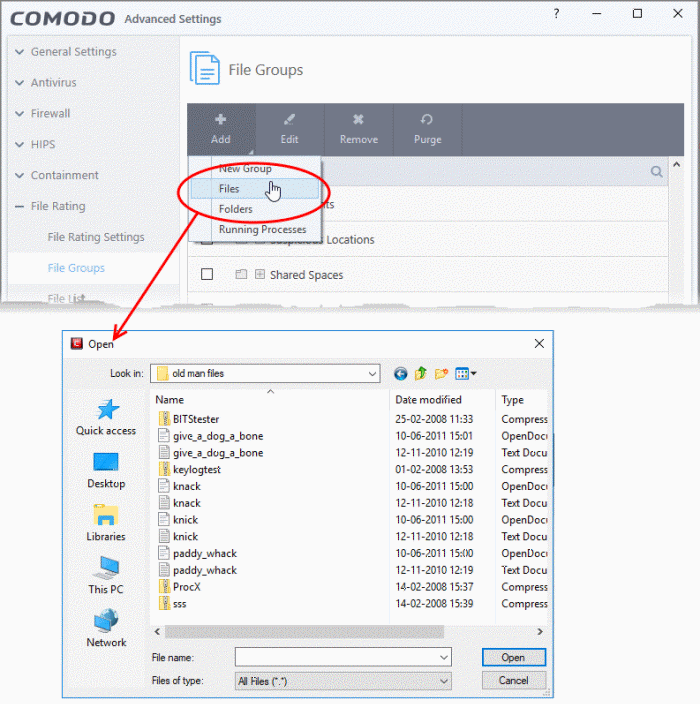Image resolution: width=700 pixels, height=704 pixels.
Task: Choose New Group from Add menu
Action: click(245, 169)
